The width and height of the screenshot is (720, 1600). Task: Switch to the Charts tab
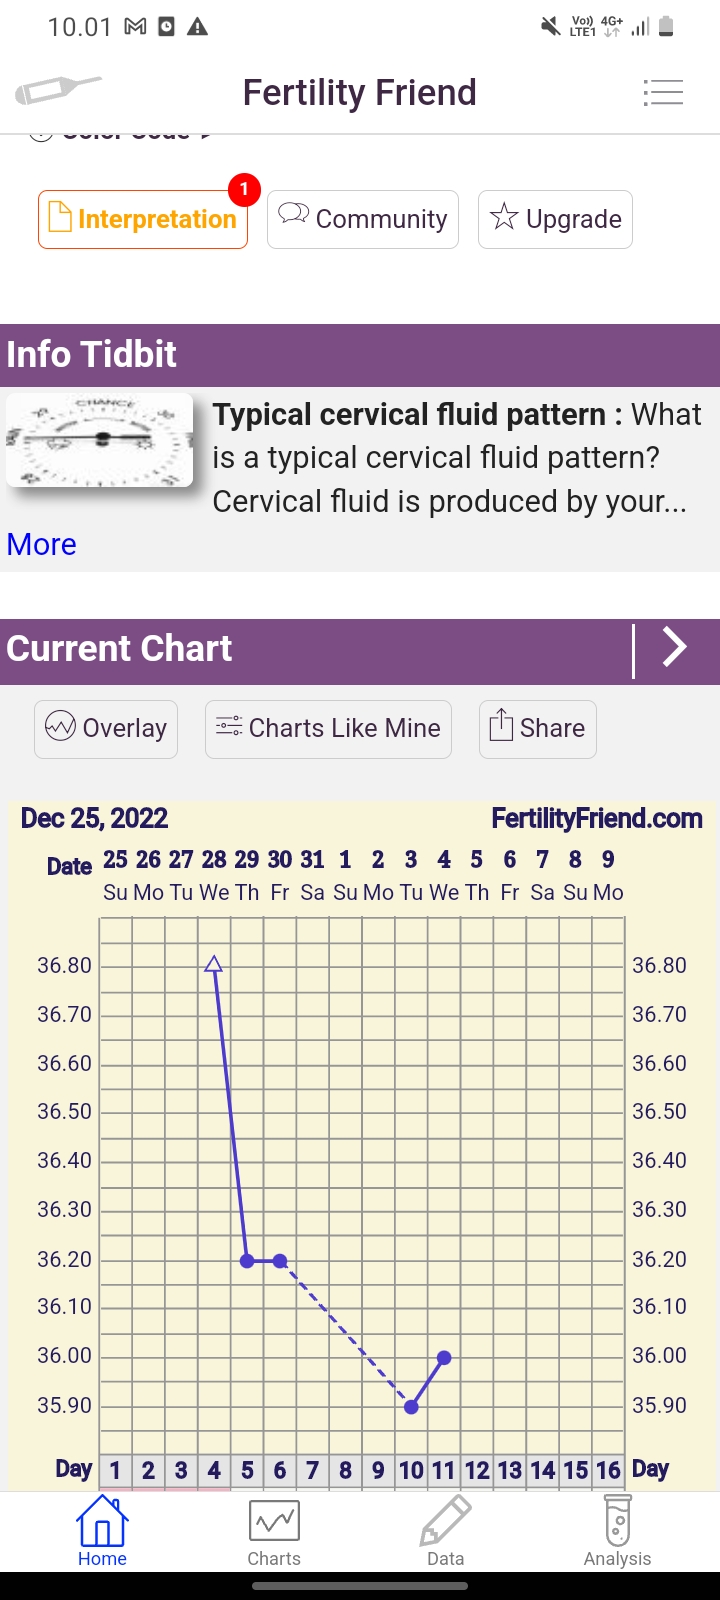[274, 1531]
